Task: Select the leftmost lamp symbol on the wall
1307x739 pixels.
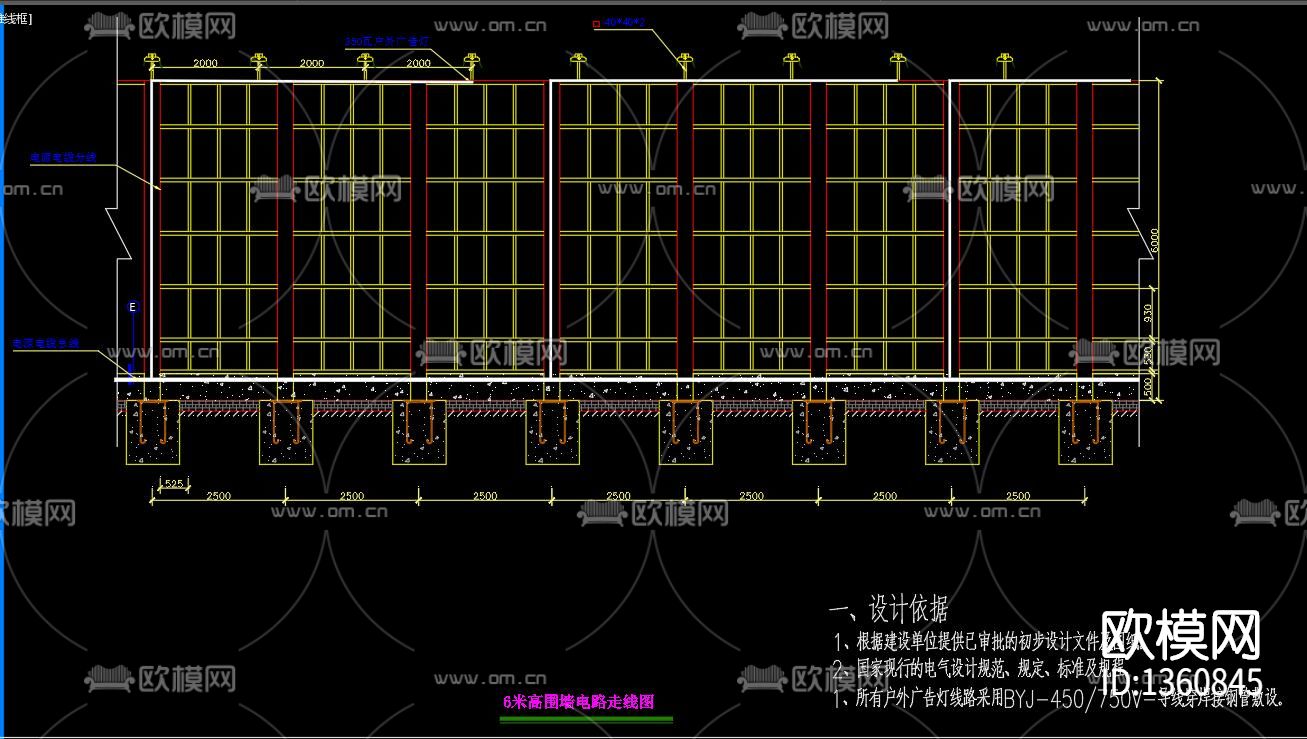Action: (152, 60)
